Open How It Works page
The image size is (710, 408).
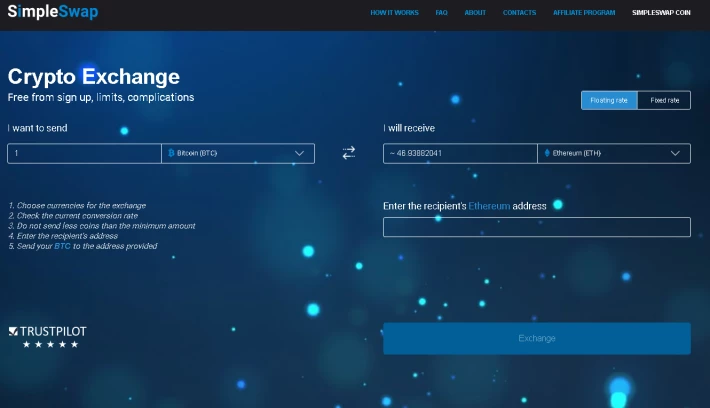pos(394,13)
